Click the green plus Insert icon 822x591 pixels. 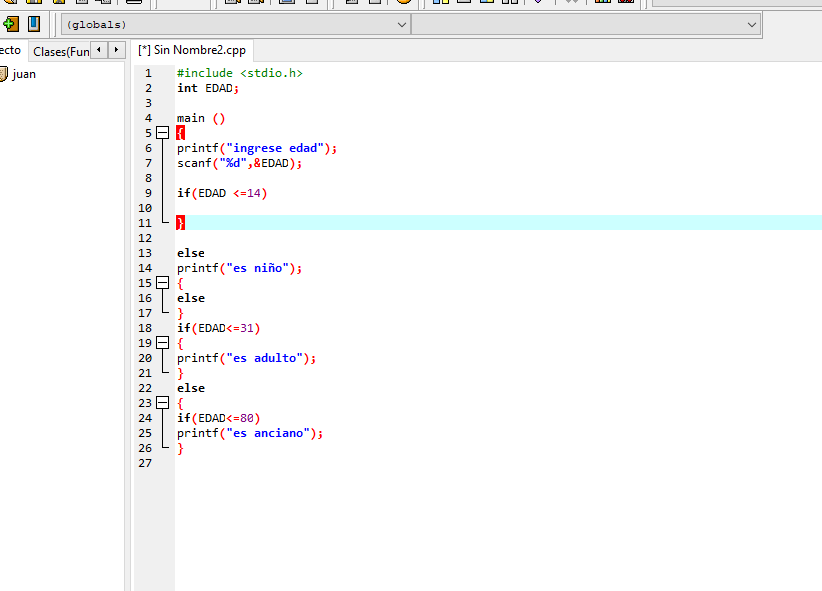pyautogui.click(x=10, y=24)
